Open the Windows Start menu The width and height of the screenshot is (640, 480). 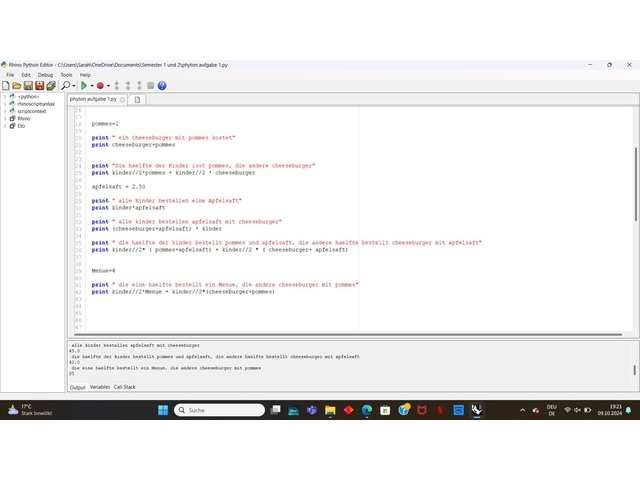pyautogui.click(x=163, y=410)
